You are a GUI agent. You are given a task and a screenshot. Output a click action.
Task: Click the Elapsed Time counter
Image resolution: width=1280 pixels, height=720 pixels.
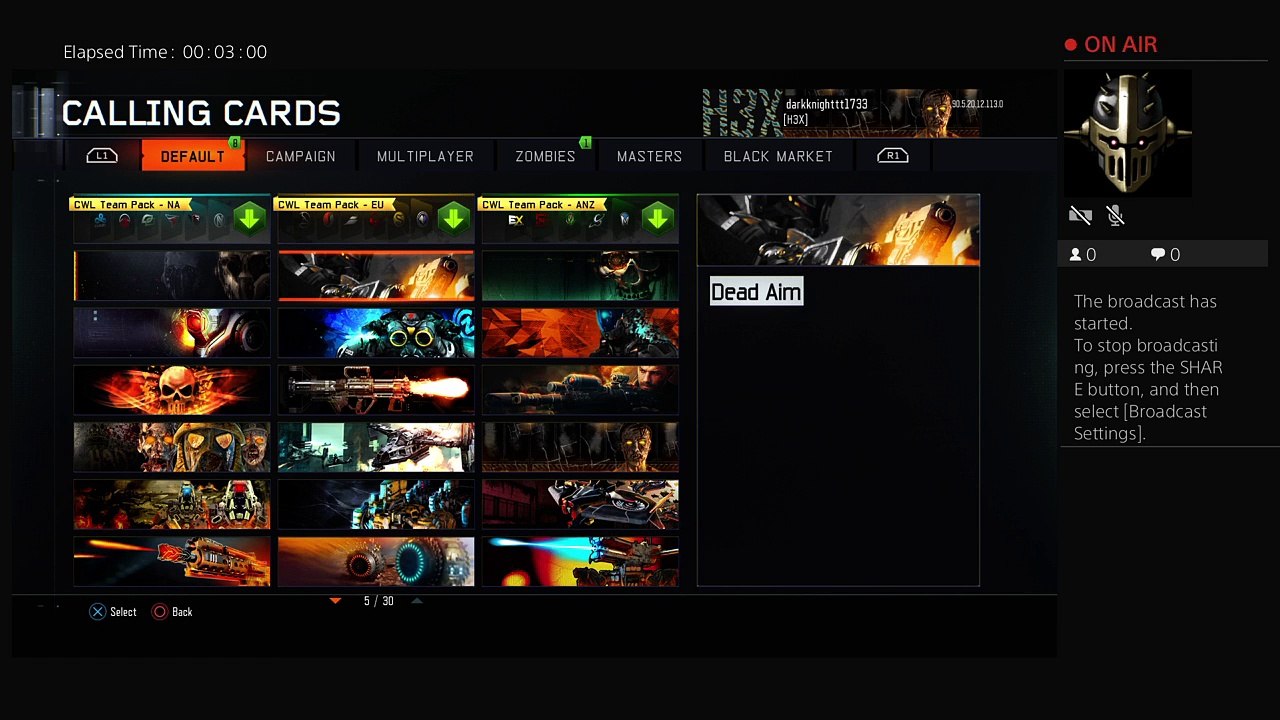tap(165, 52)
